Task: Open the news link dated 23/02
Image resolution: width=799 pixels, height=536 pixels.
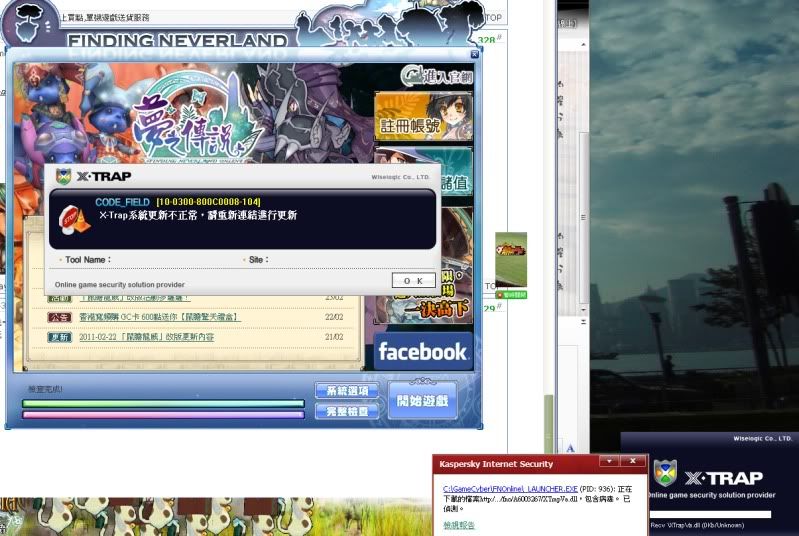Action: (x=135, y=298)
